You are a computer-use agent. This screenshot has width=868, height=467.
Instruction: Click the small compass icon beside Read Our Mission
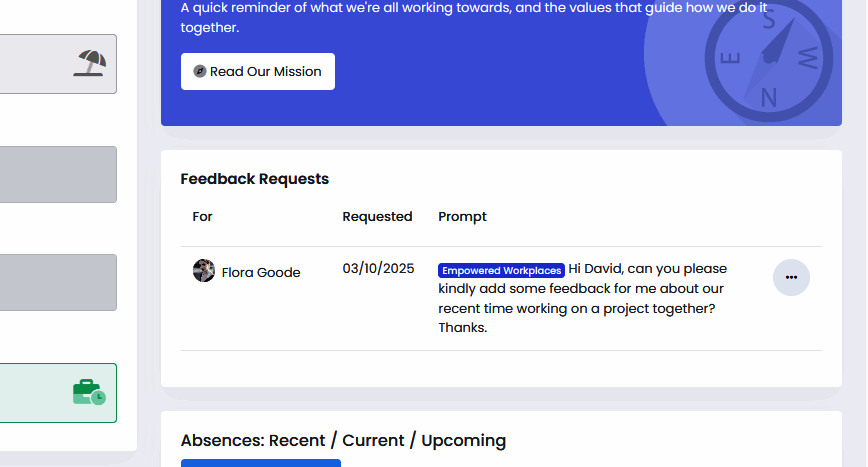(x=200, y=72)
